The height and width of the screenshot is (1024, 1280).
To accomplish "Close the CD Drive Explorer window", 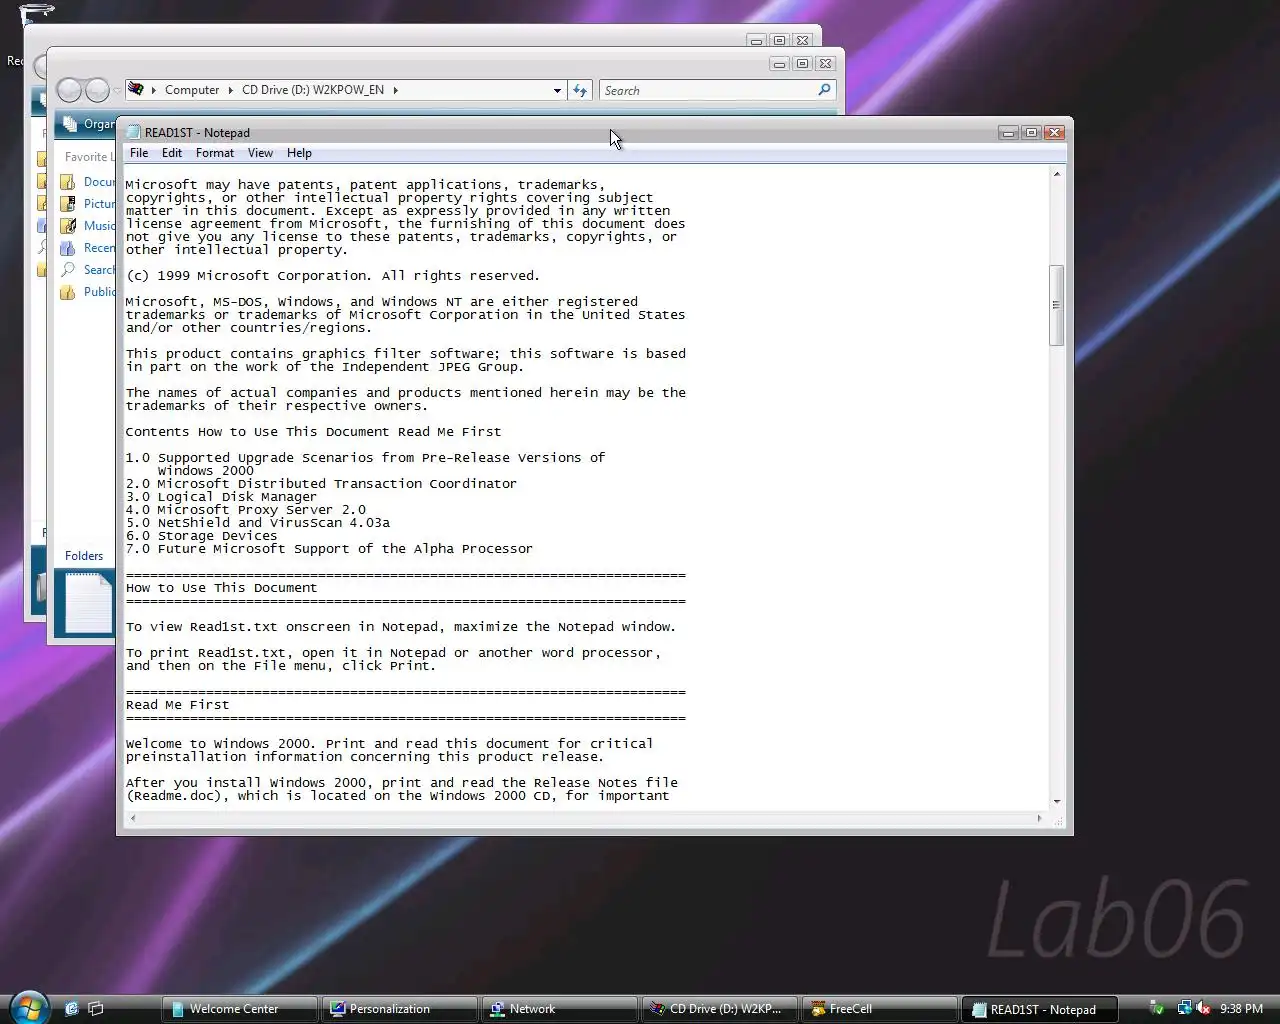I will click(x=825, y=64).
